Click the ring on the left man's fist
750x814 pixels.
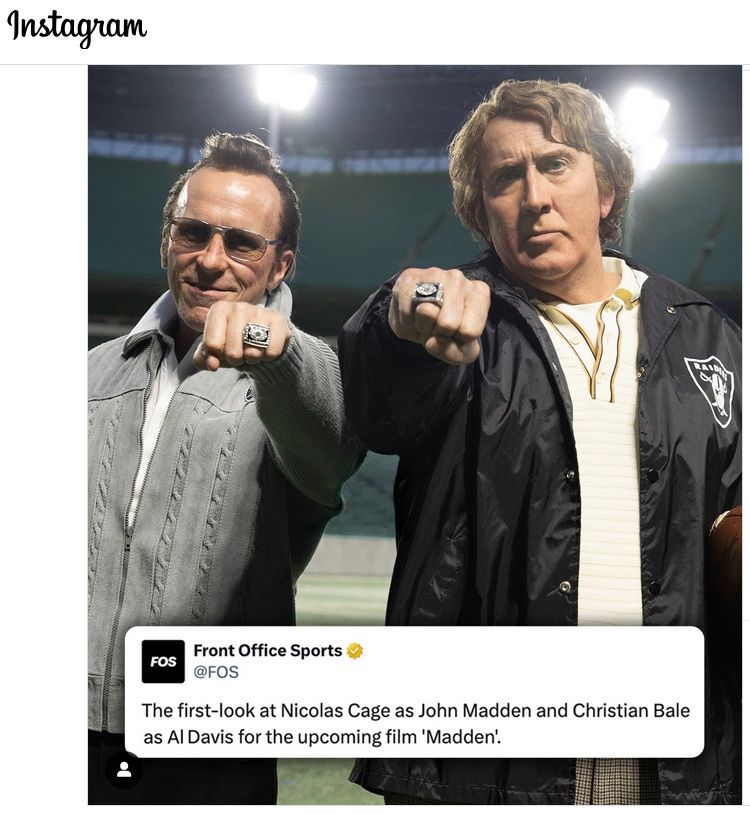[256, 335]
